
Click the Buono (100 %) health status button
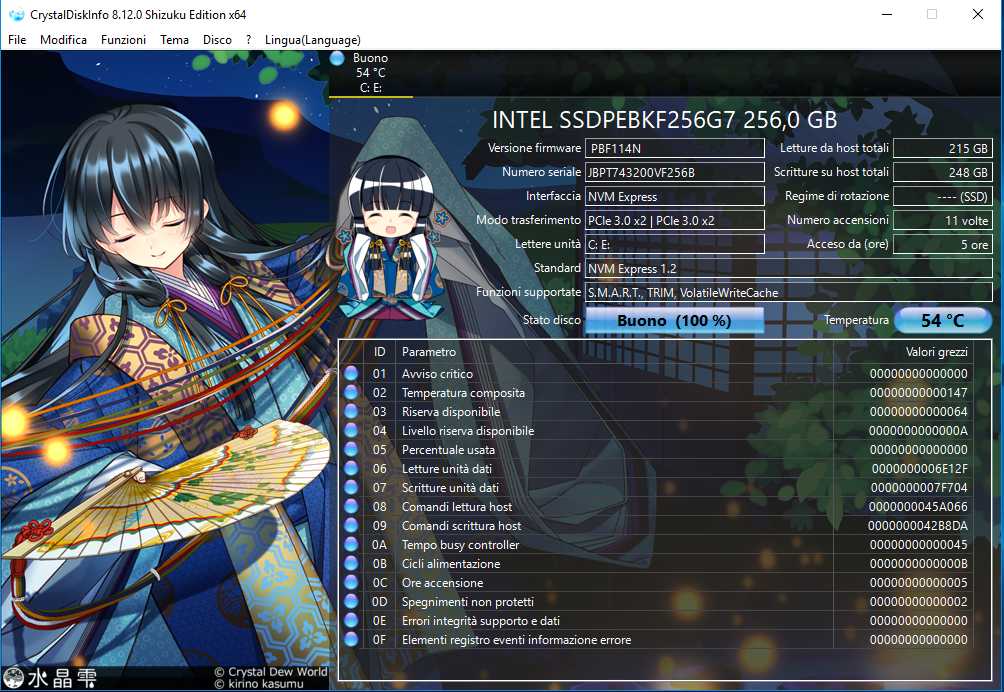pos(674,321)
